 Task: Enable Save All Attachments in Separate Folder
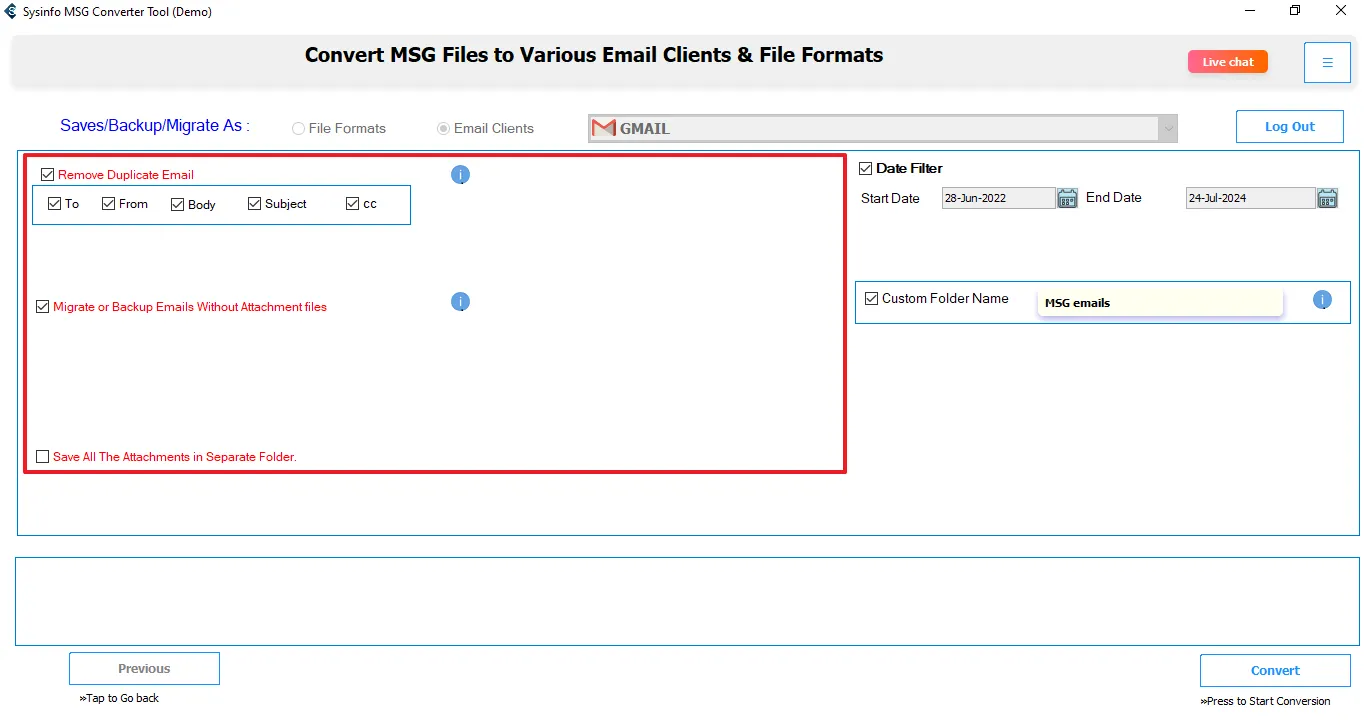click(42, 457)
